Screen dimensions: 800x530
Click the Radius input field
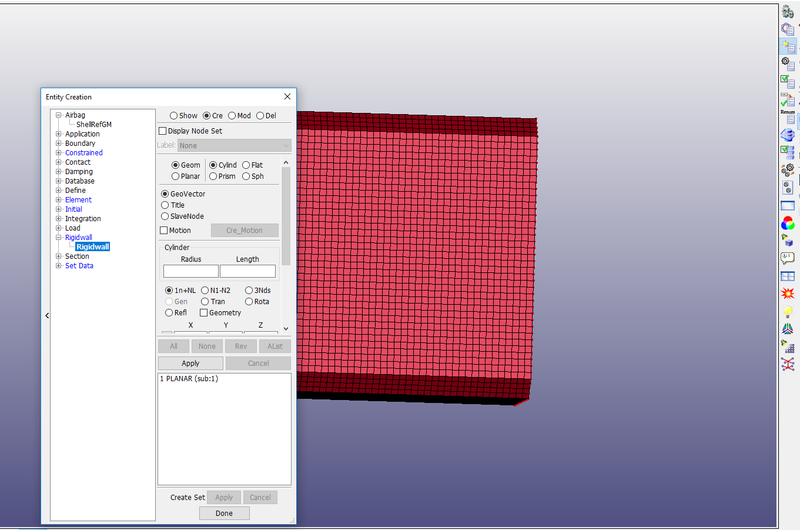point(191,271)
